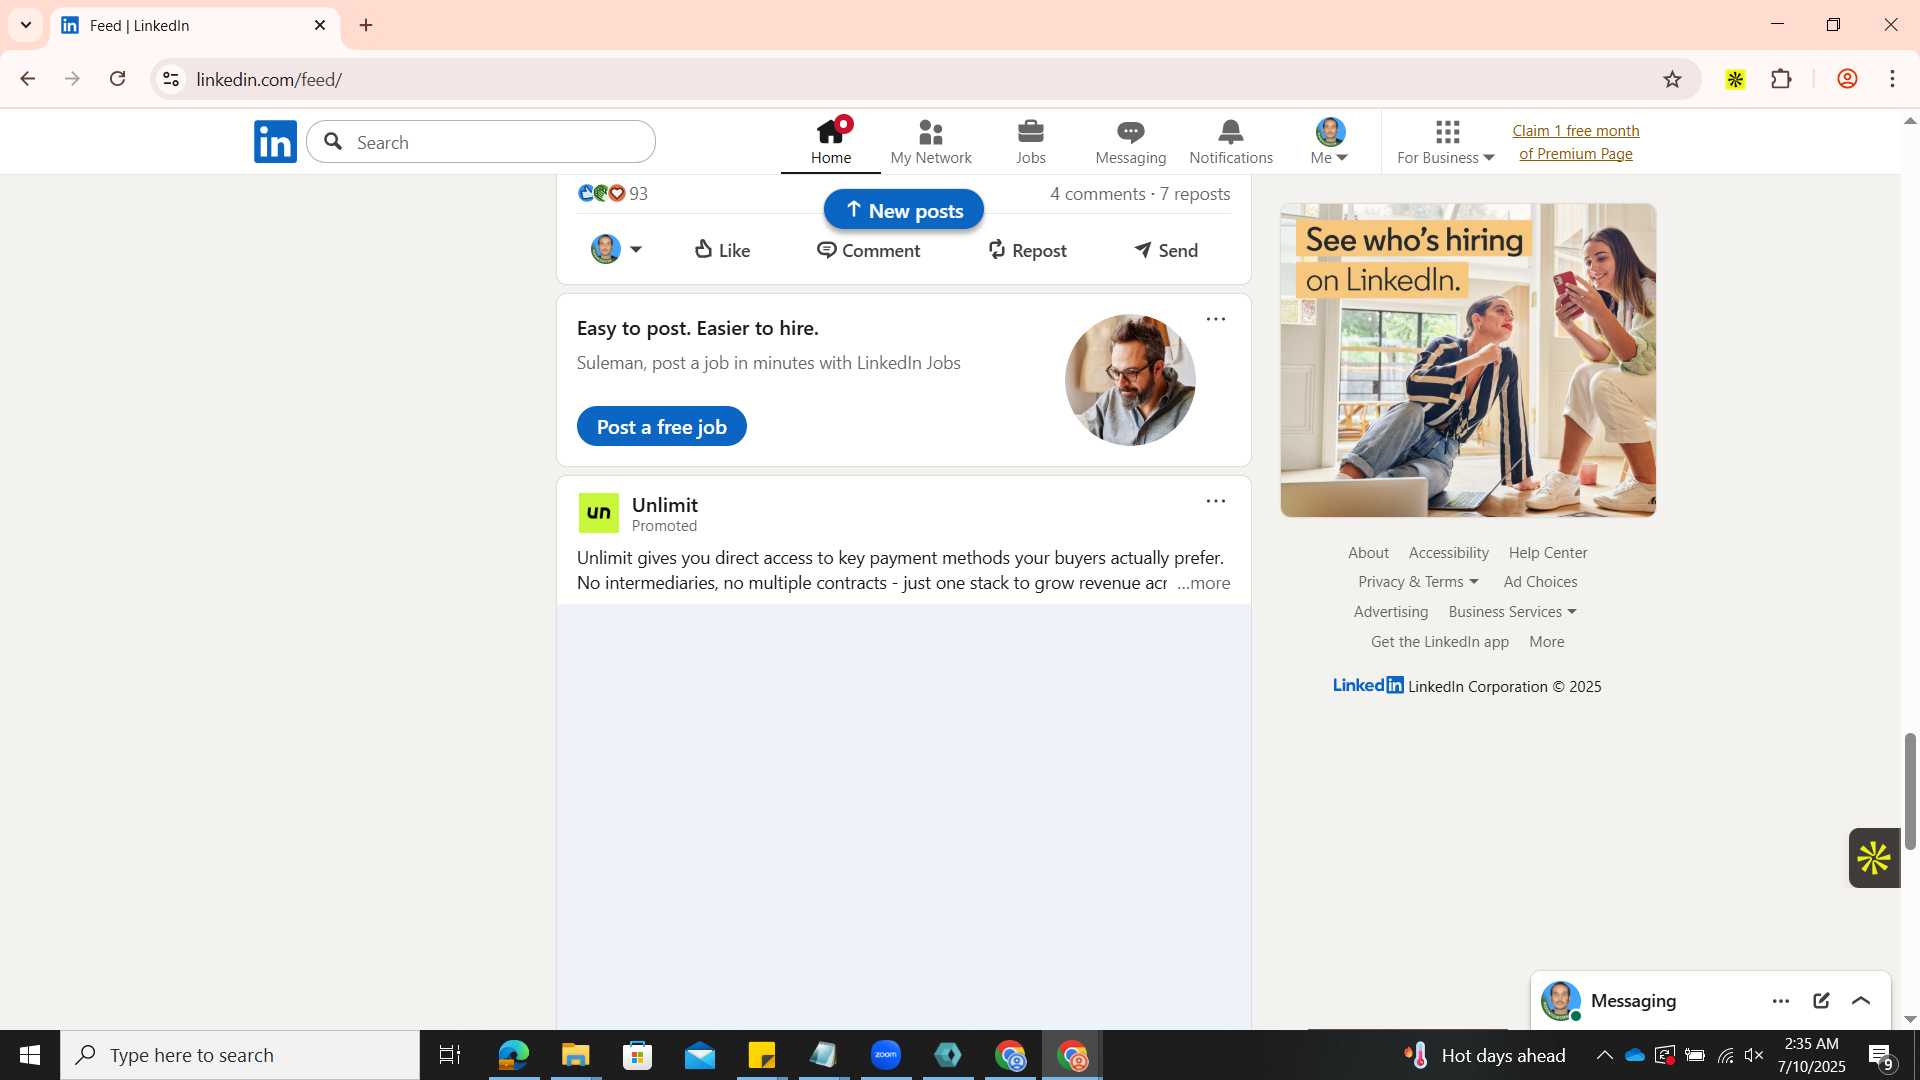1920x1080 pixels.
Task: Open the tab search dropdown arrow
Action: (x=26, y=25)
